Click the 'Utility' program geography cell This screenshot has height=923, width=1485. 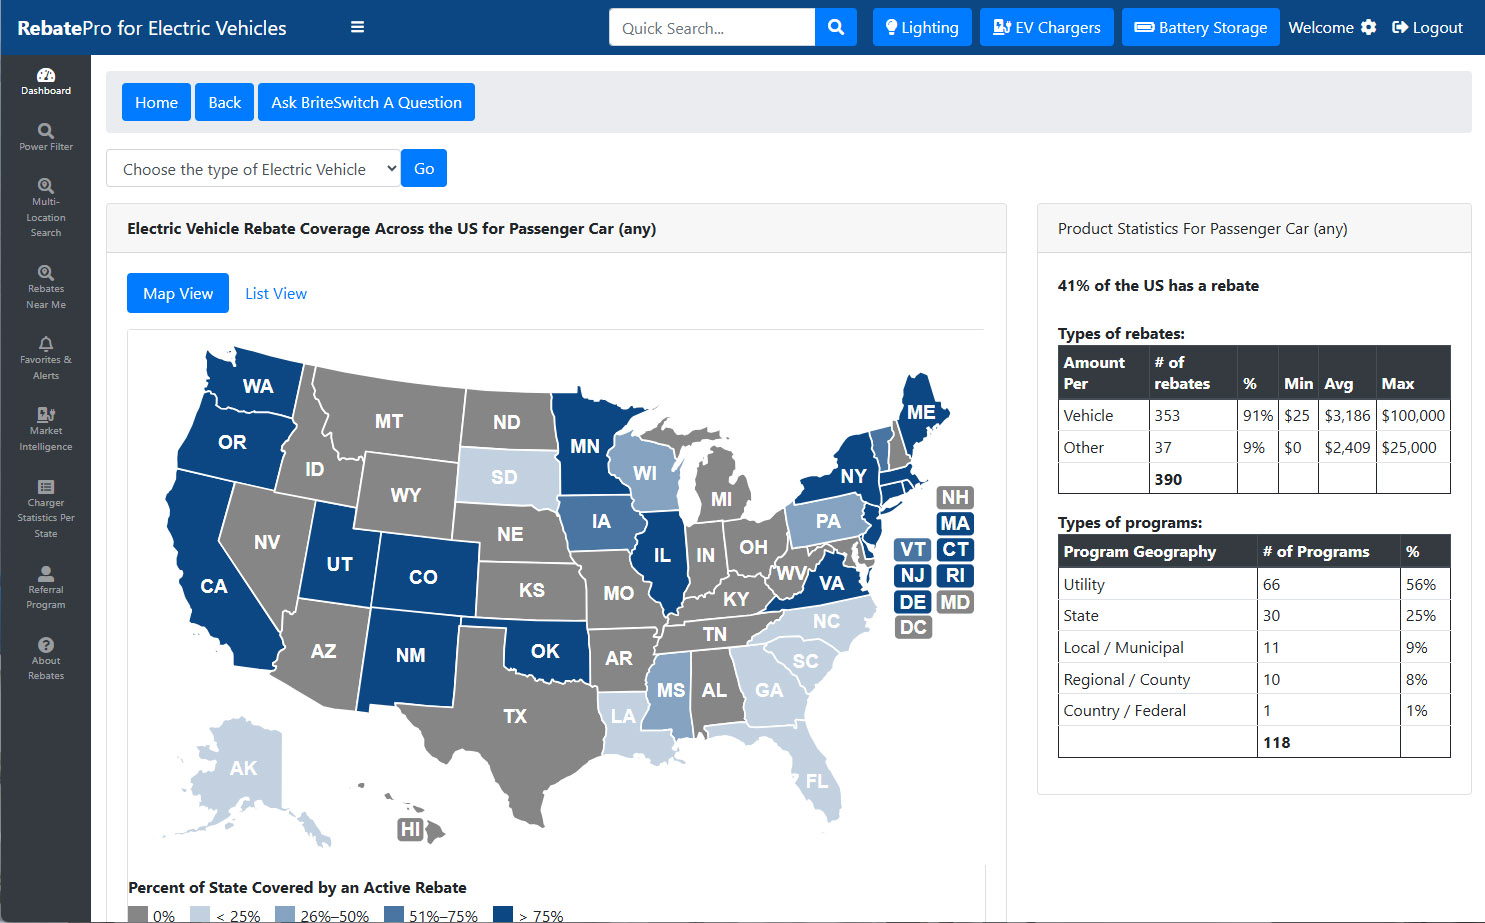click(x=1158, y=584)
